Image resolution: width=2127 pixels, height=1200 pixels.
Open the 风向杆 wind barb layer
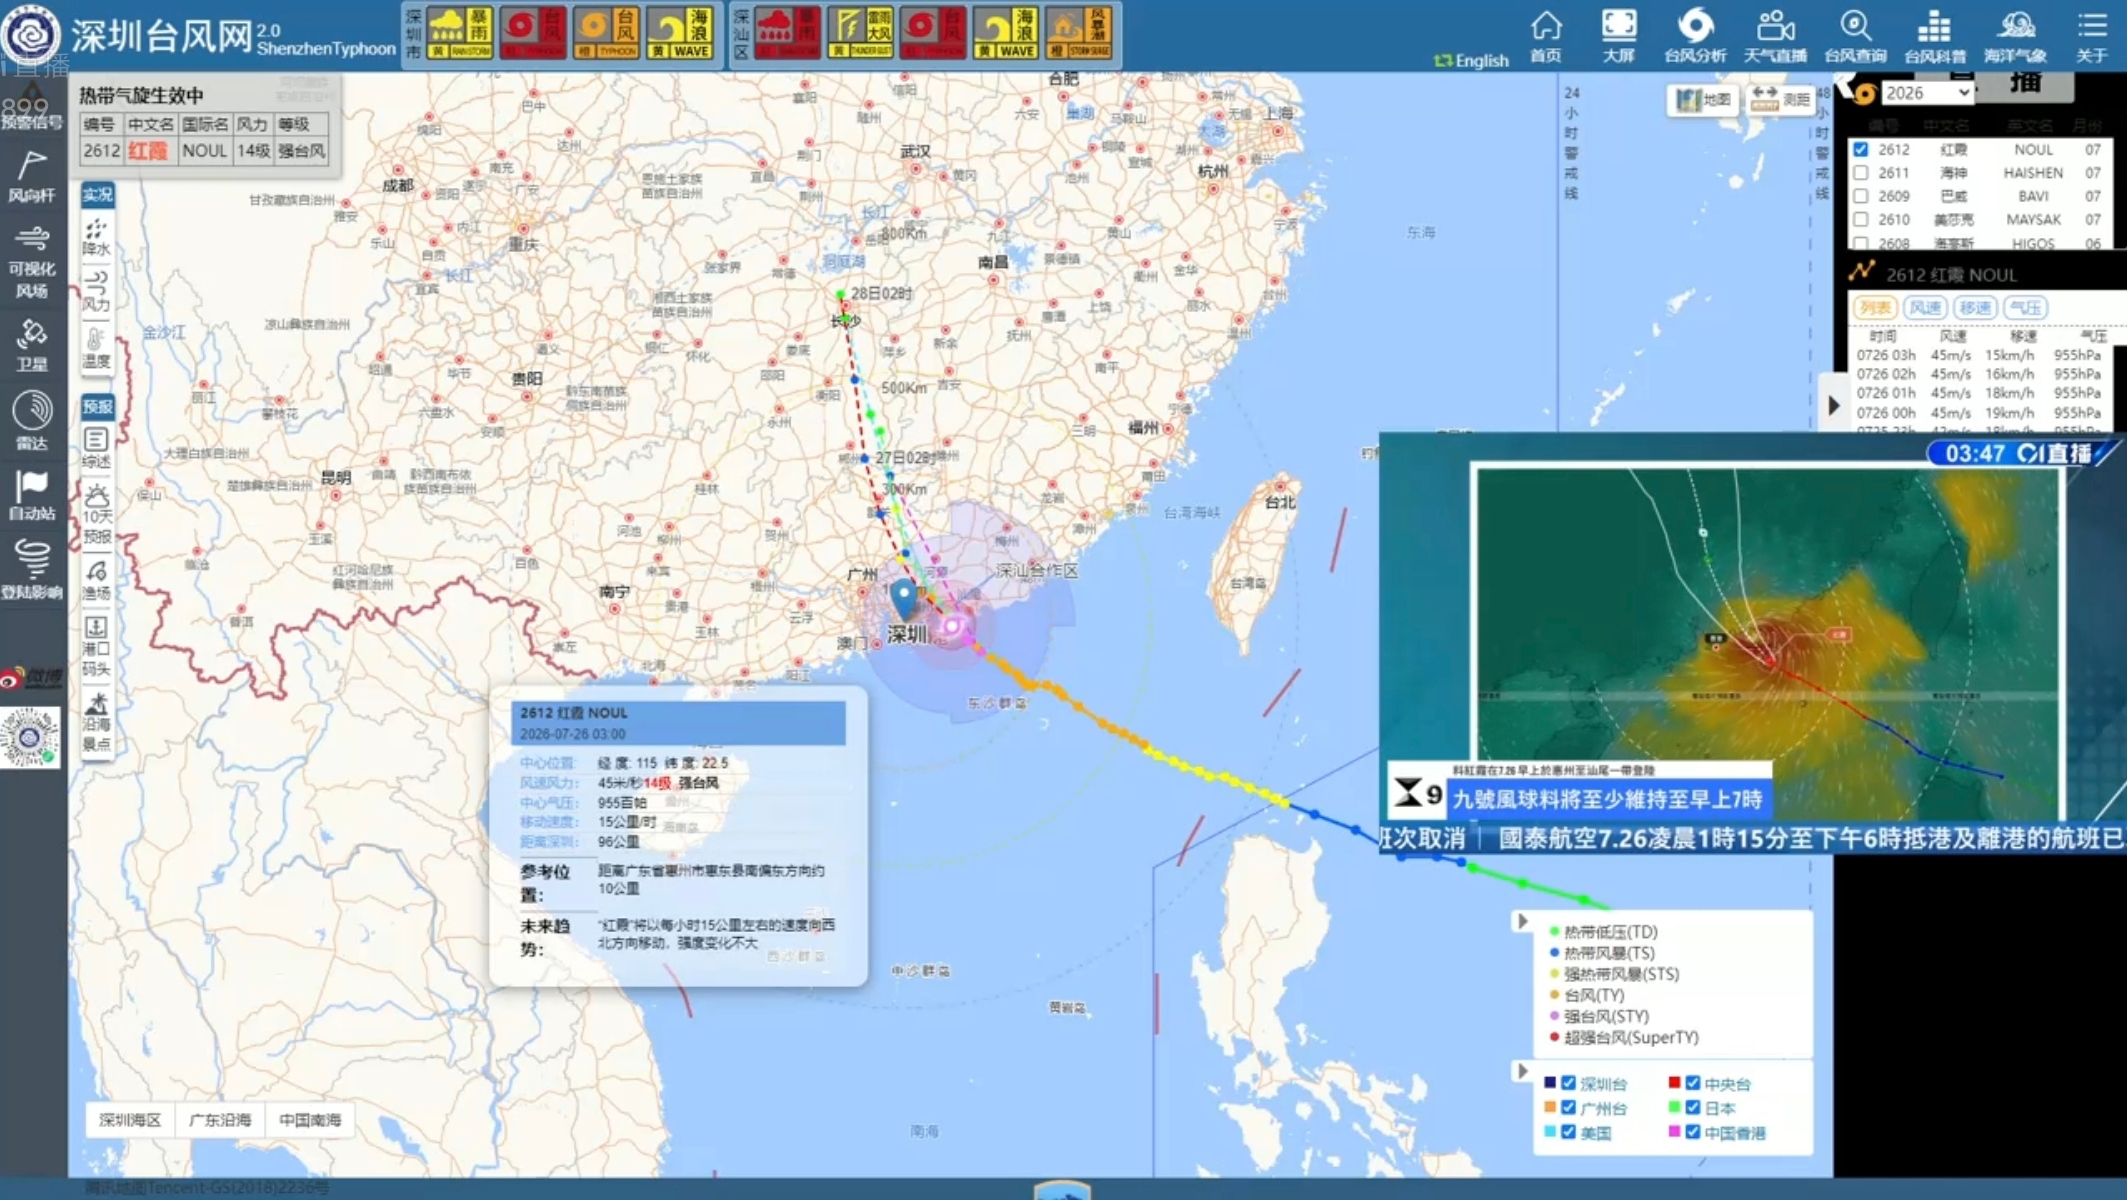pos(32,176)
